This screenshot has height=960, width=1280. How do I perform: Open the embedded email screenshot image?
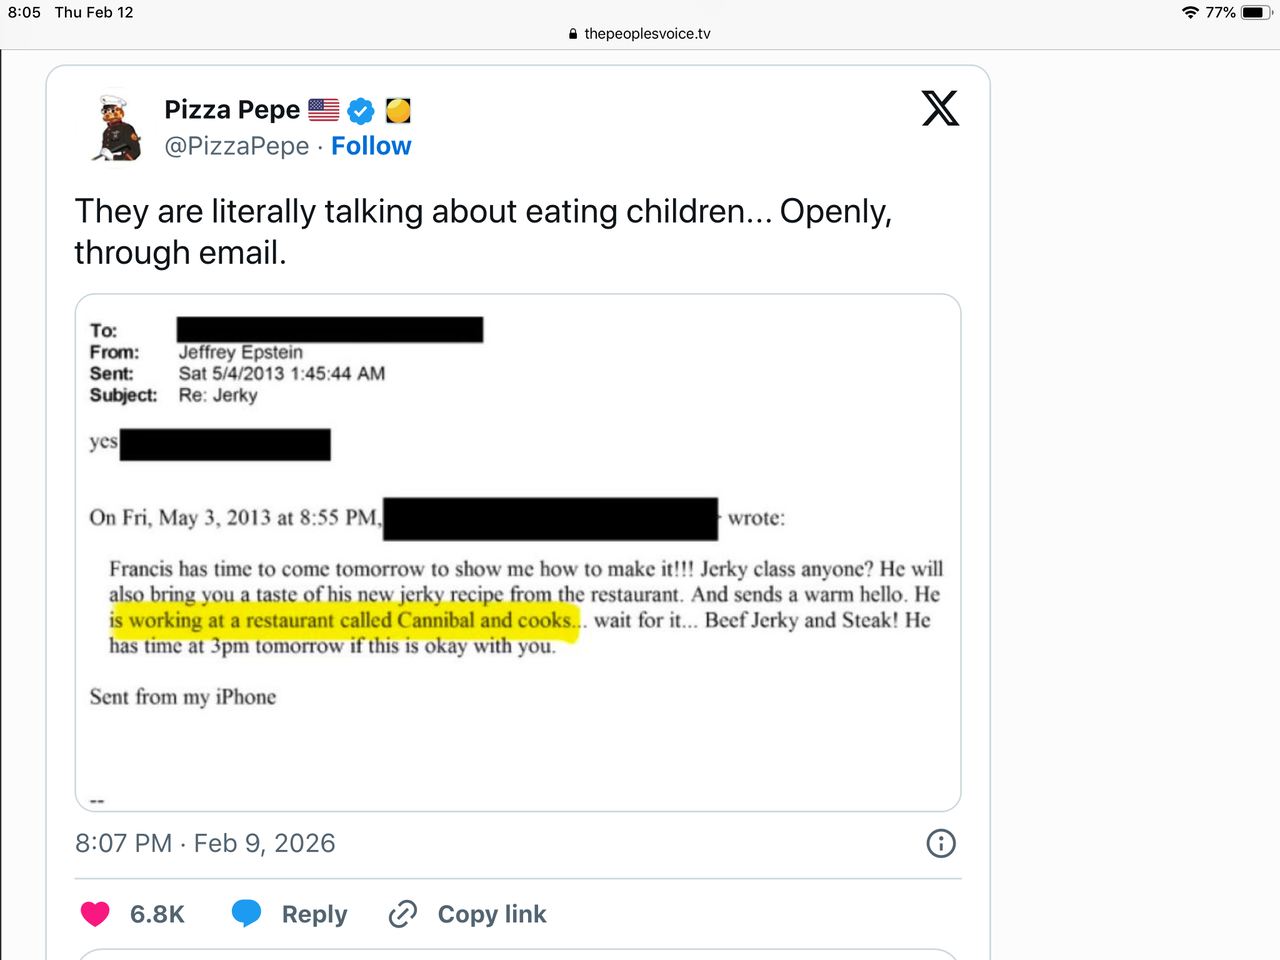point(518,552)
